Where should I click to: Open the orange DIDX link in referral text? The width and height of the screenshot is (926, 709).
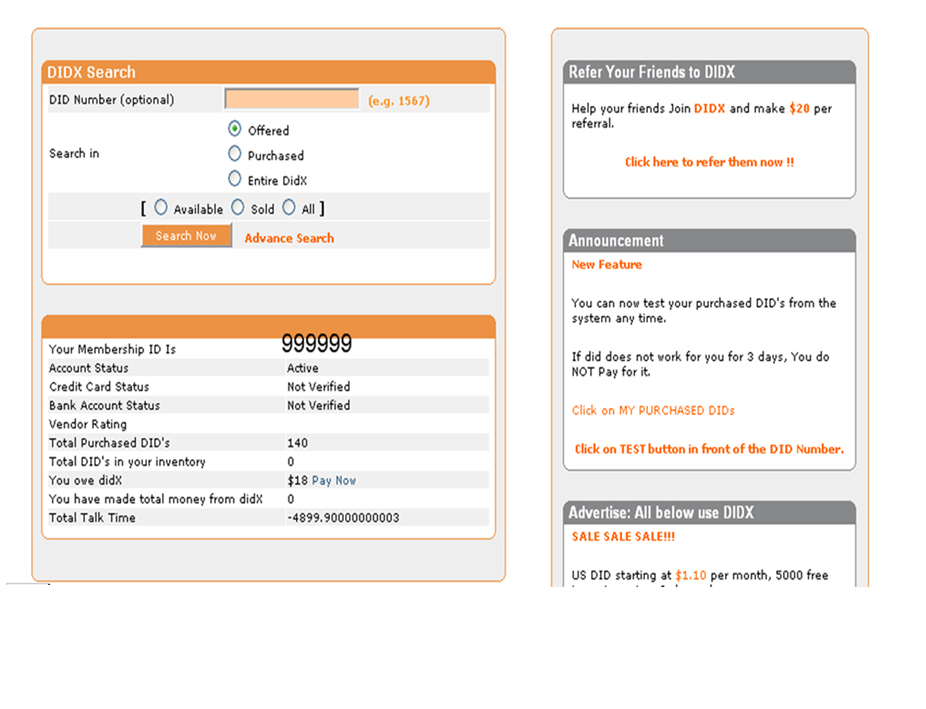709,108
